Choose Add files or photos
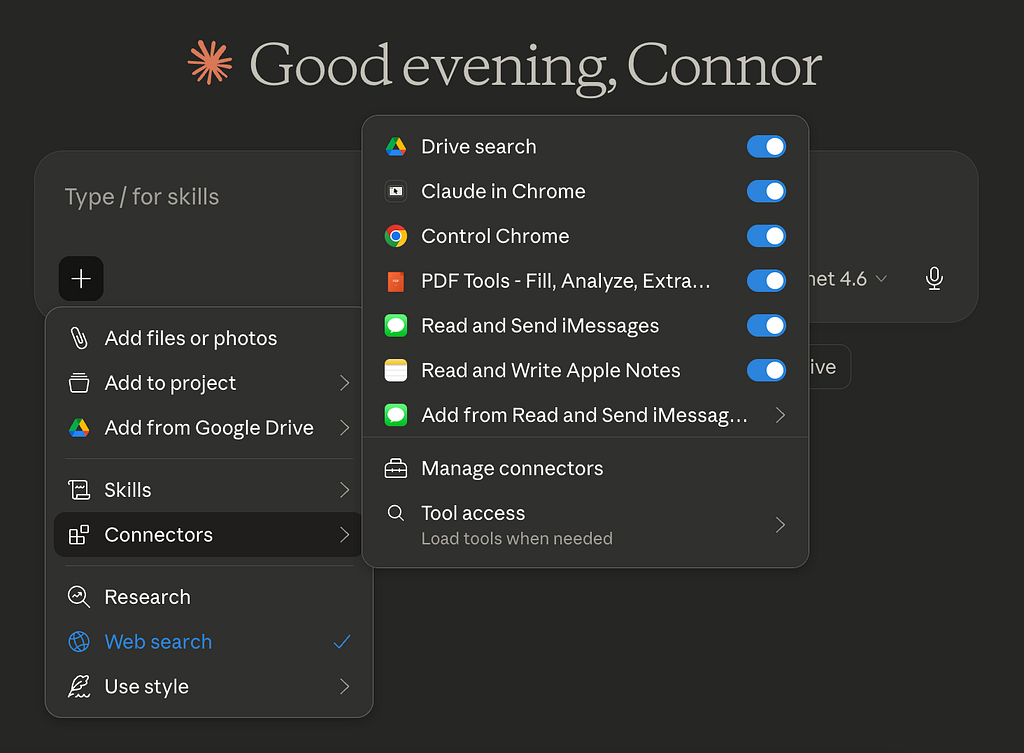 click(209, 338)
